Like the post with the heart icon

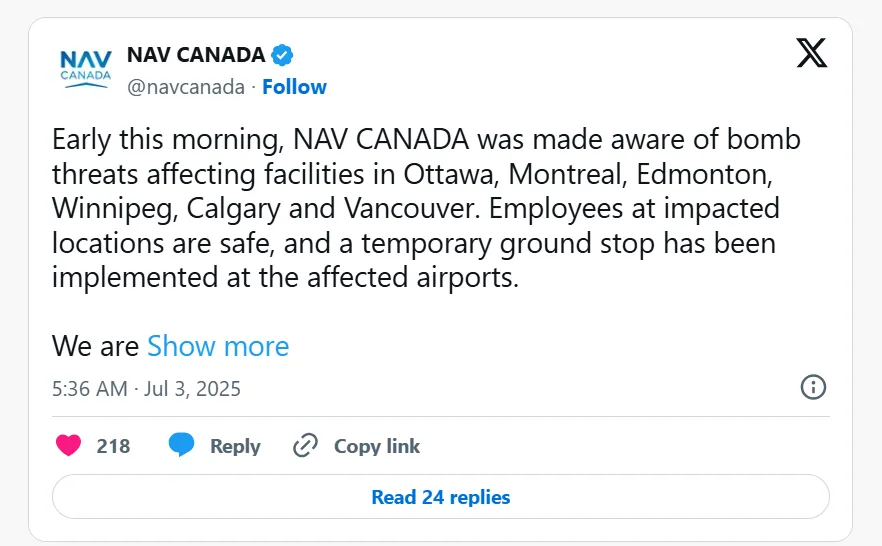[x=69, y=445]
